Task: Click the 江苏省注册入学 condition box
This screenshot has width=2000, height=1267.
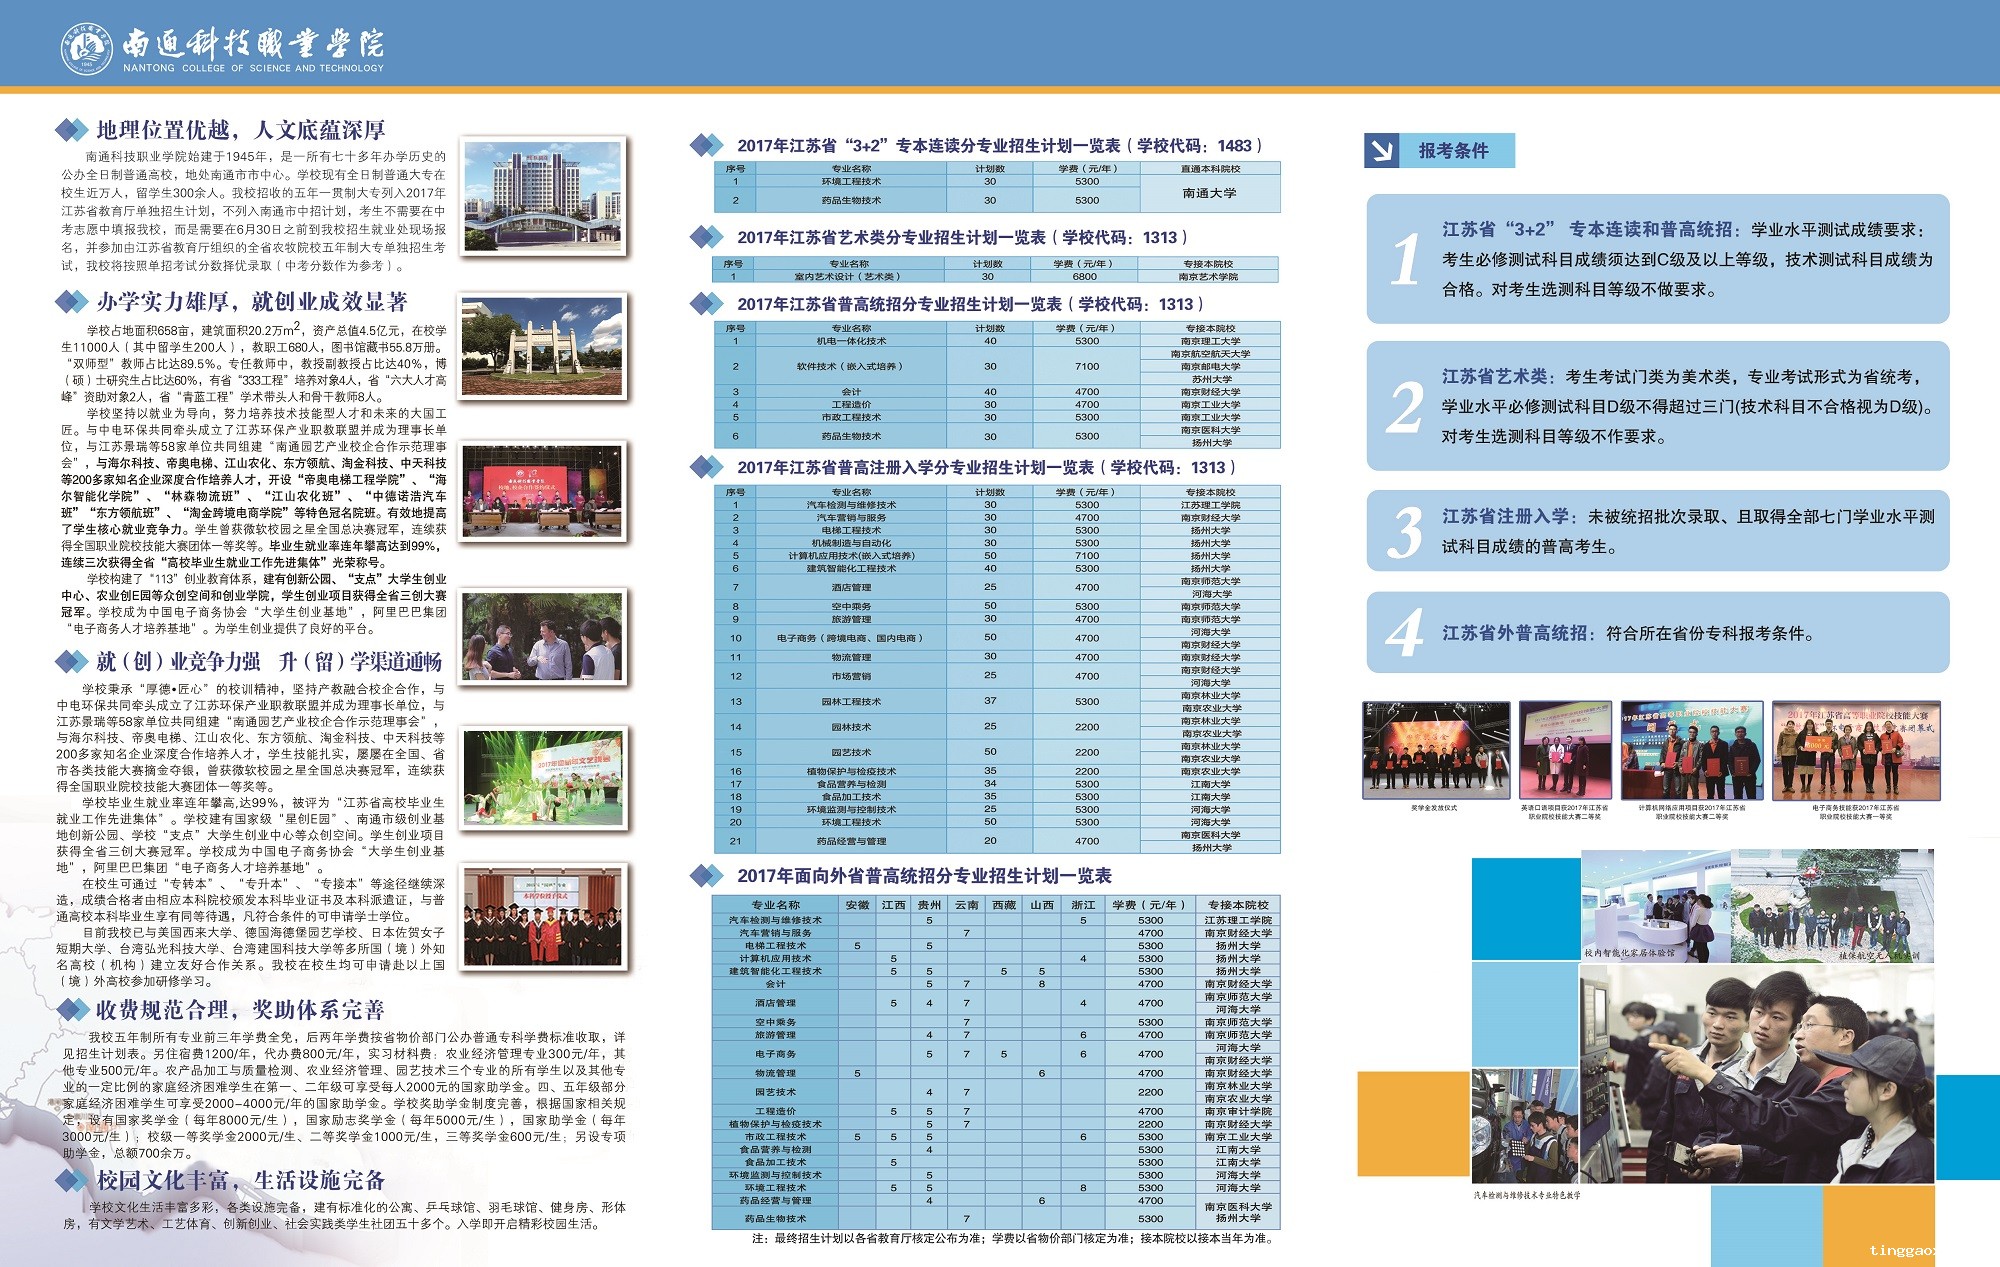Action: click(1658, 531)
